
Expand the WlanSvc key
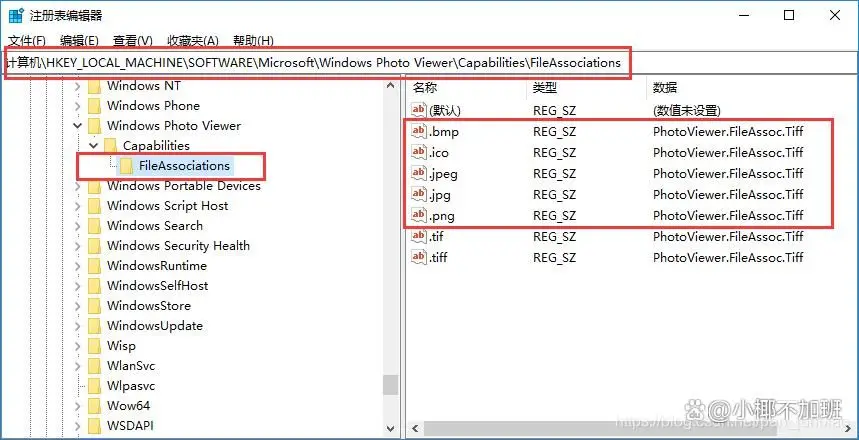coord(77,366)
